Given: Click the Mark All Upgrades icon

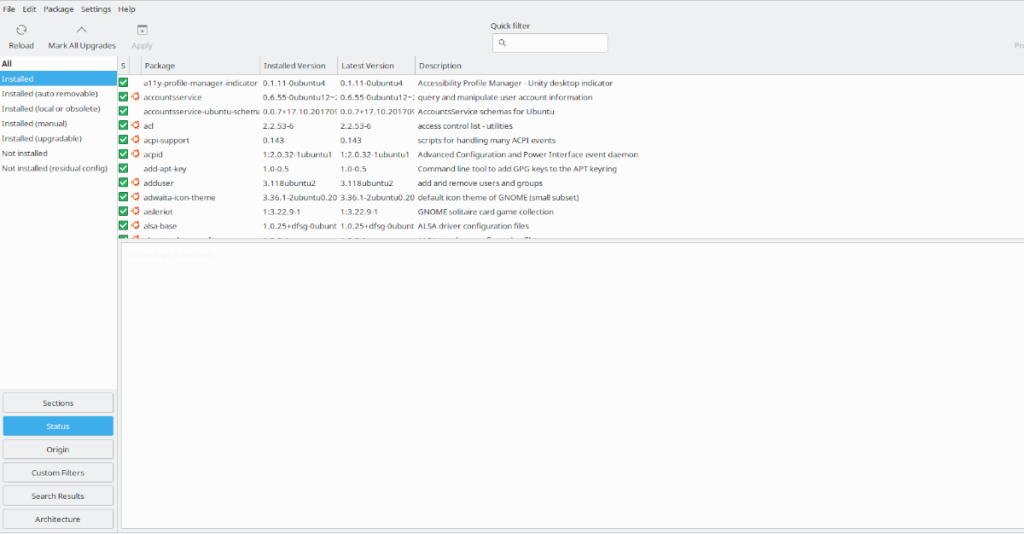Looking at the screenshot, I should coord(81,31).
